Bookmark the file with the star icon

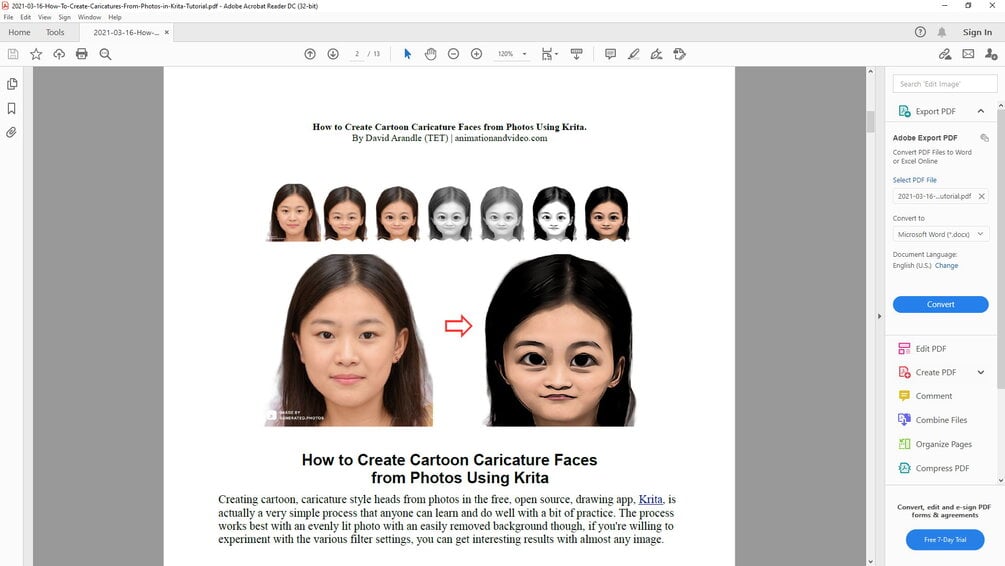[x=36, y=54]
